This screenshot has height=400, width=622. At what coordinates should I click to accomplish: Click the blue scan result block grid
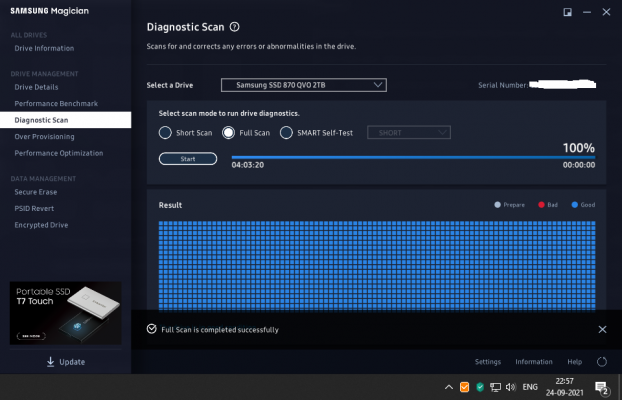pos(377,265)
